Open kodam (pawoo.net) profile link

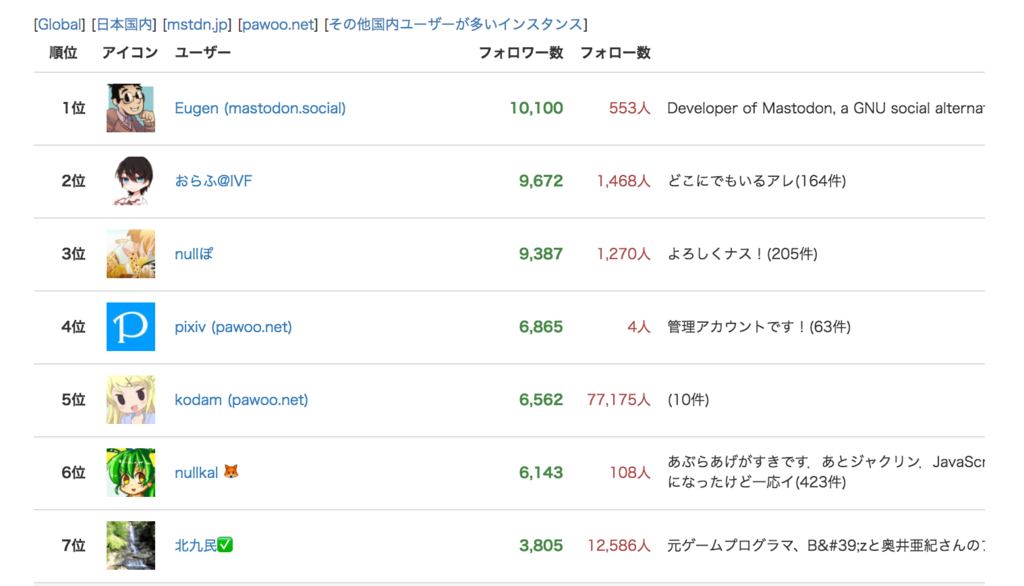click(x=241, y=399)
